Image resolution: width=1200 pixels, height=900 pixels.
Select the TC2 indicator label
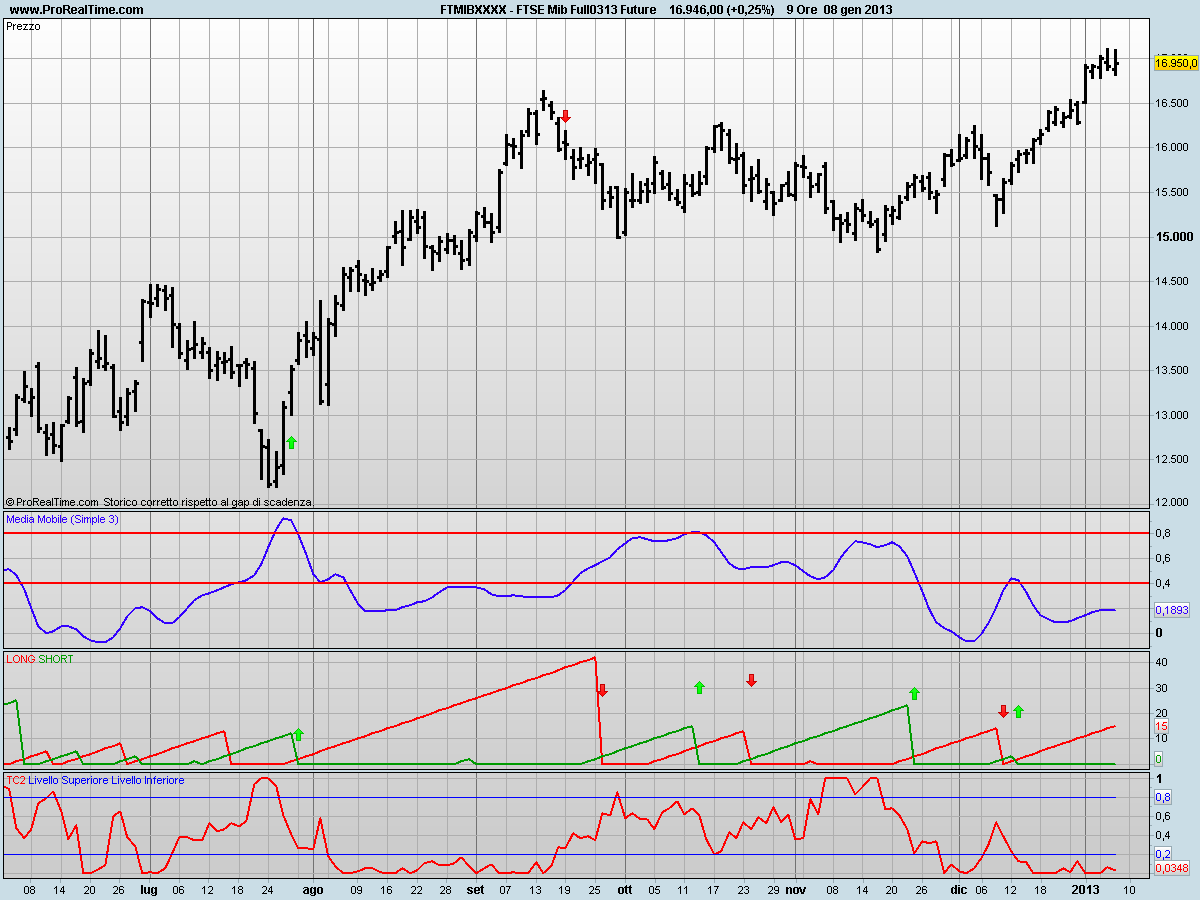coord(16,780)
